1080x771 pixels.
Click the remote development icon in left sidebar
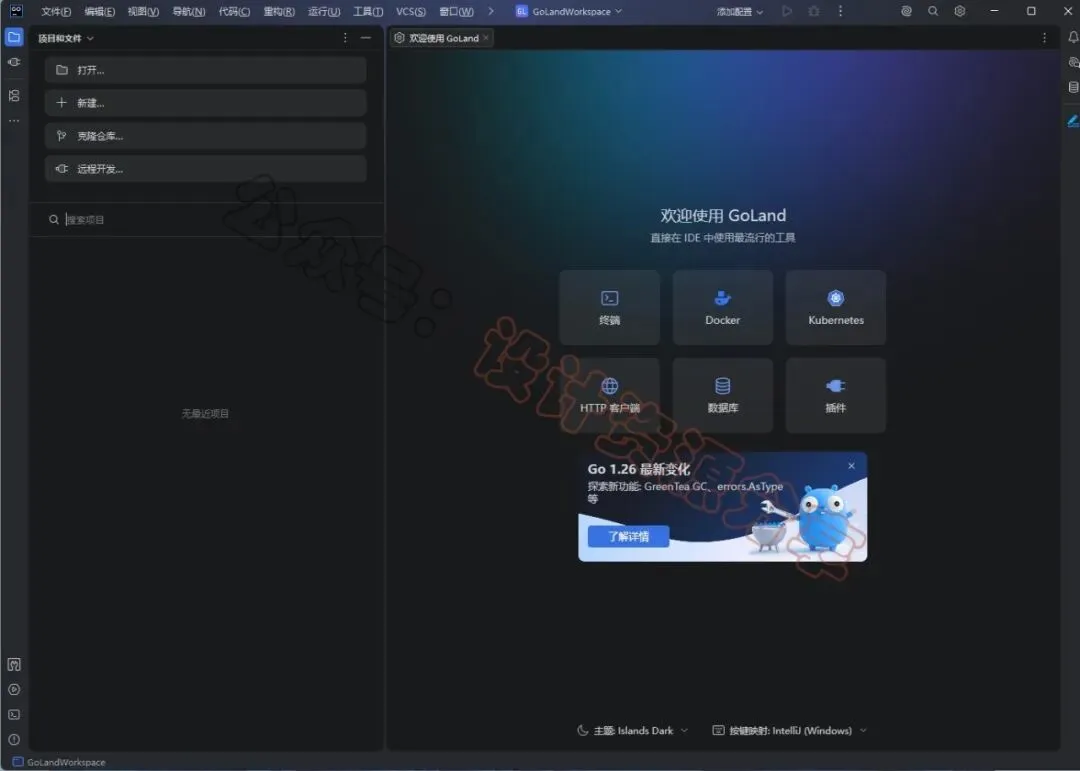pos(14,62)
